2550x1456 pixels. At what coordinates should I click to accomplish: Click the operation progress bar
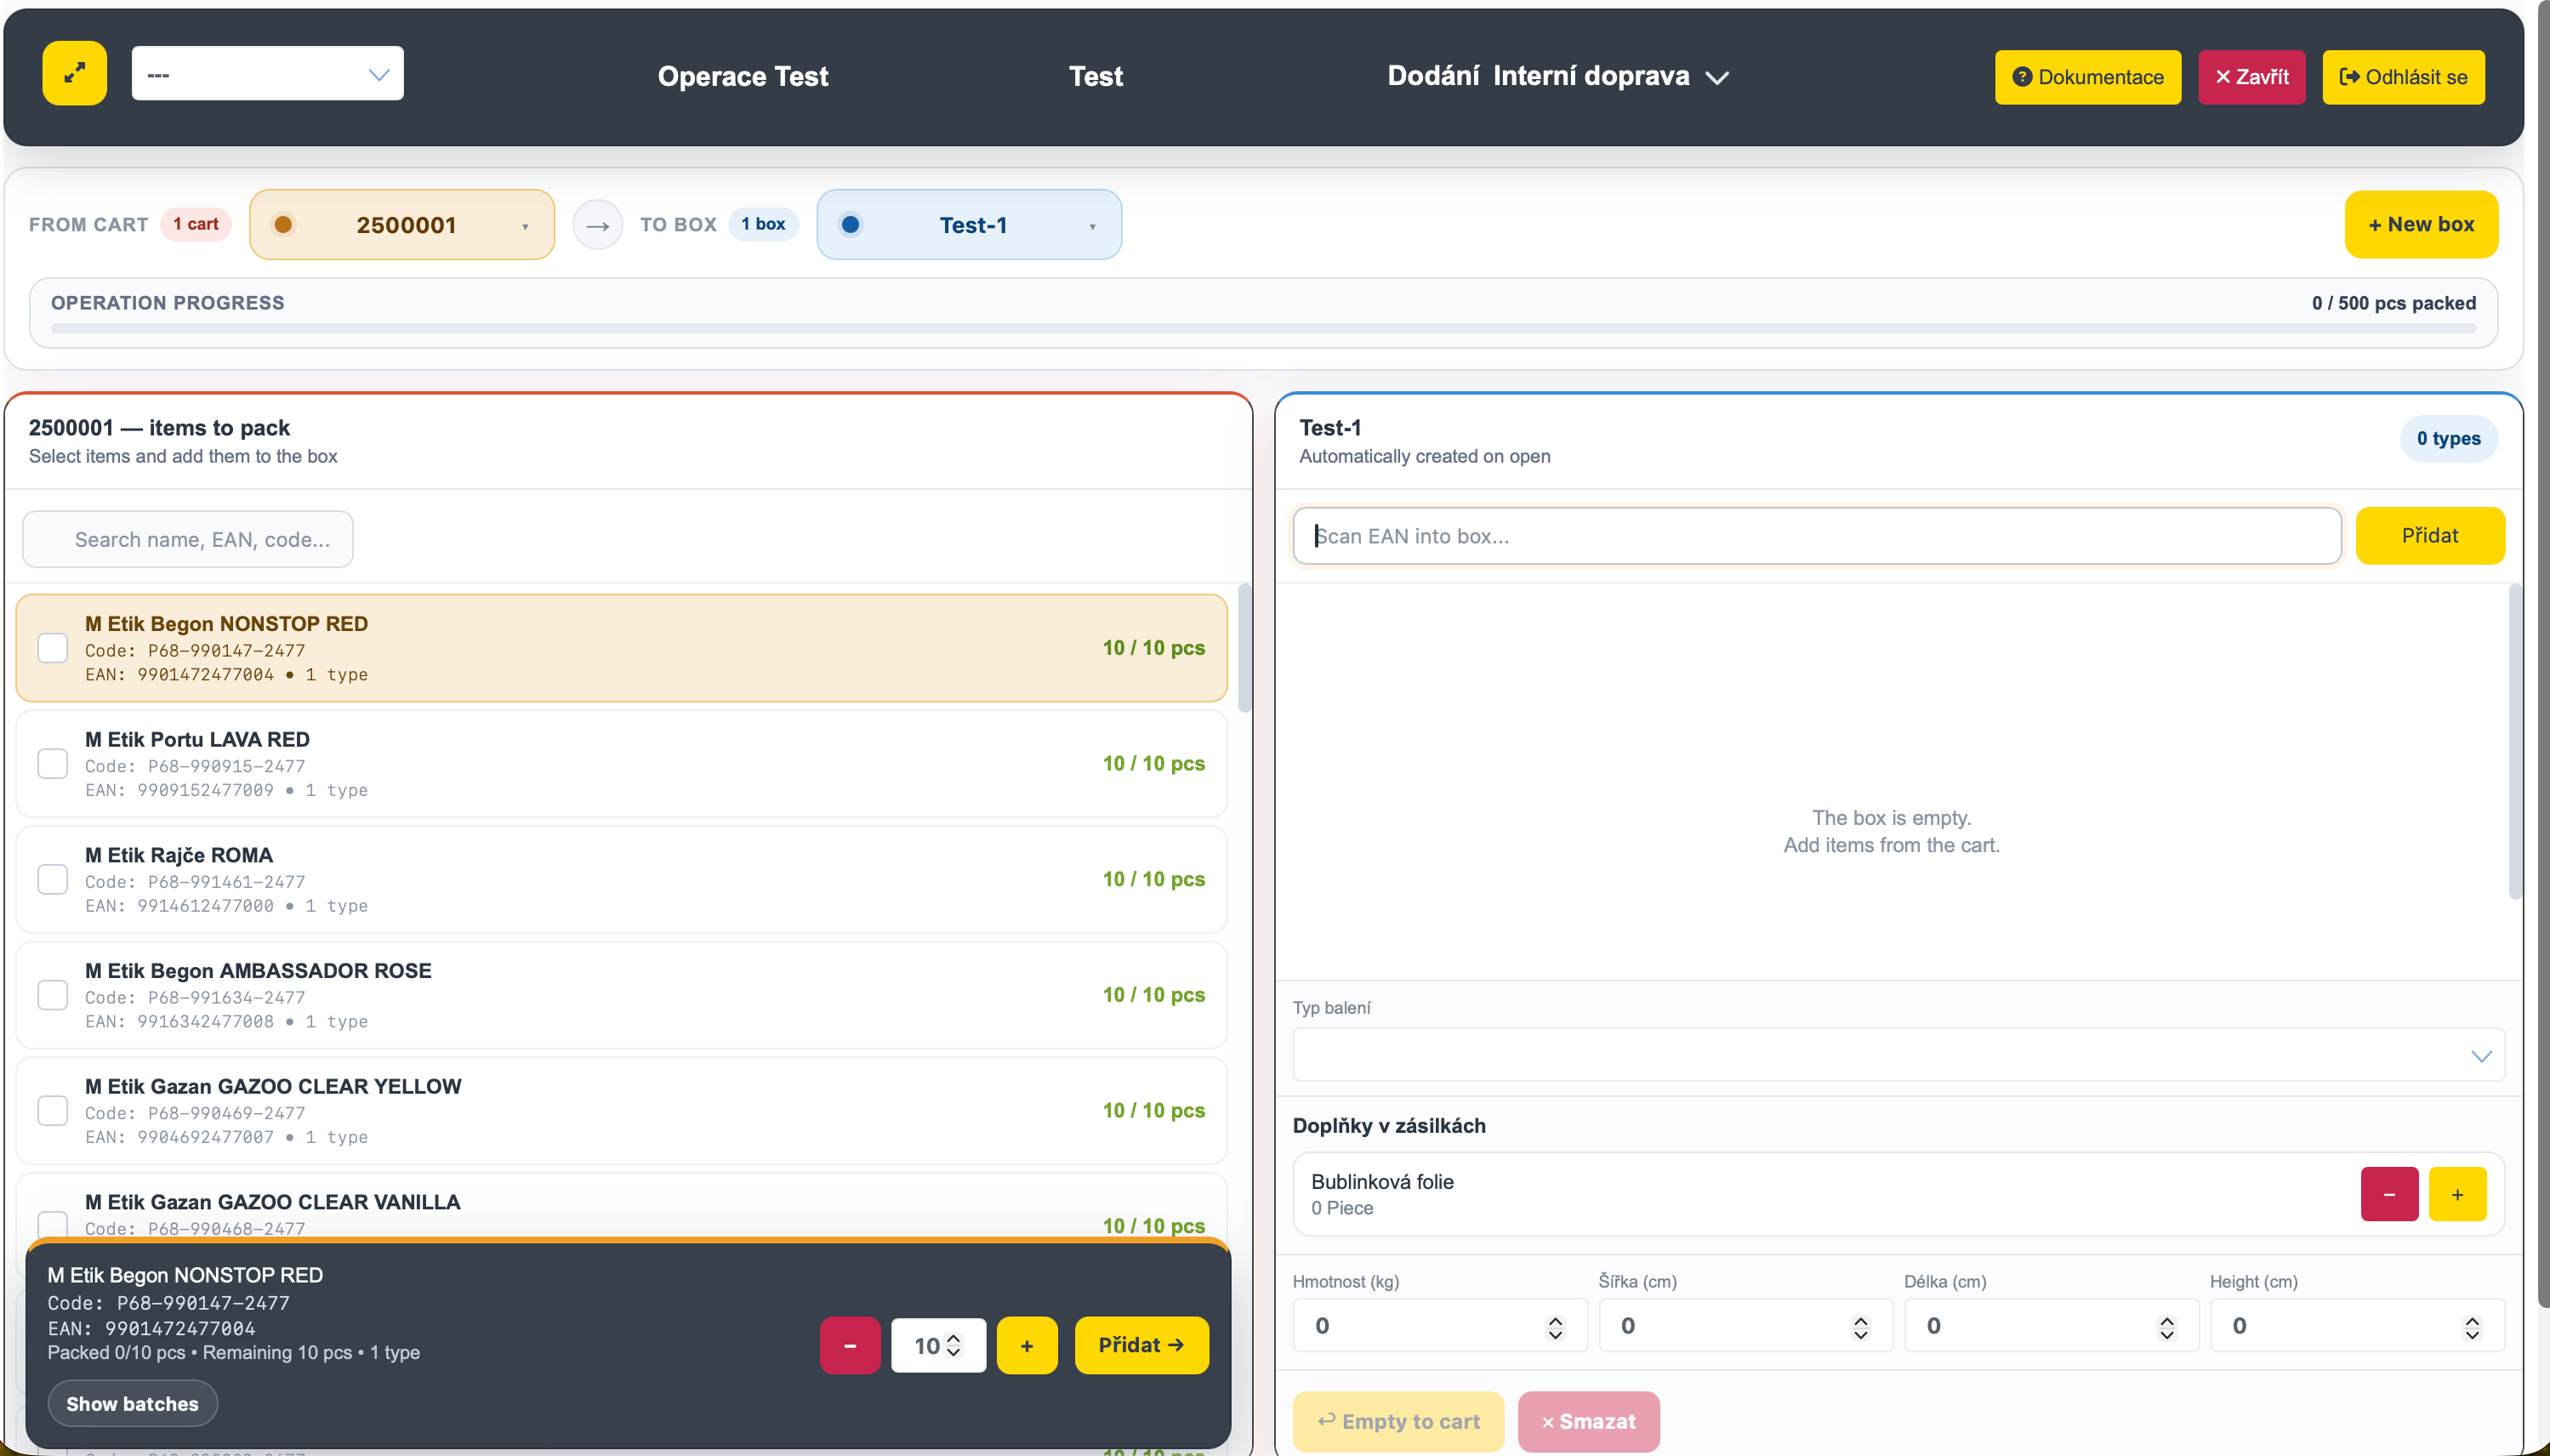(x=1263, y=328)
